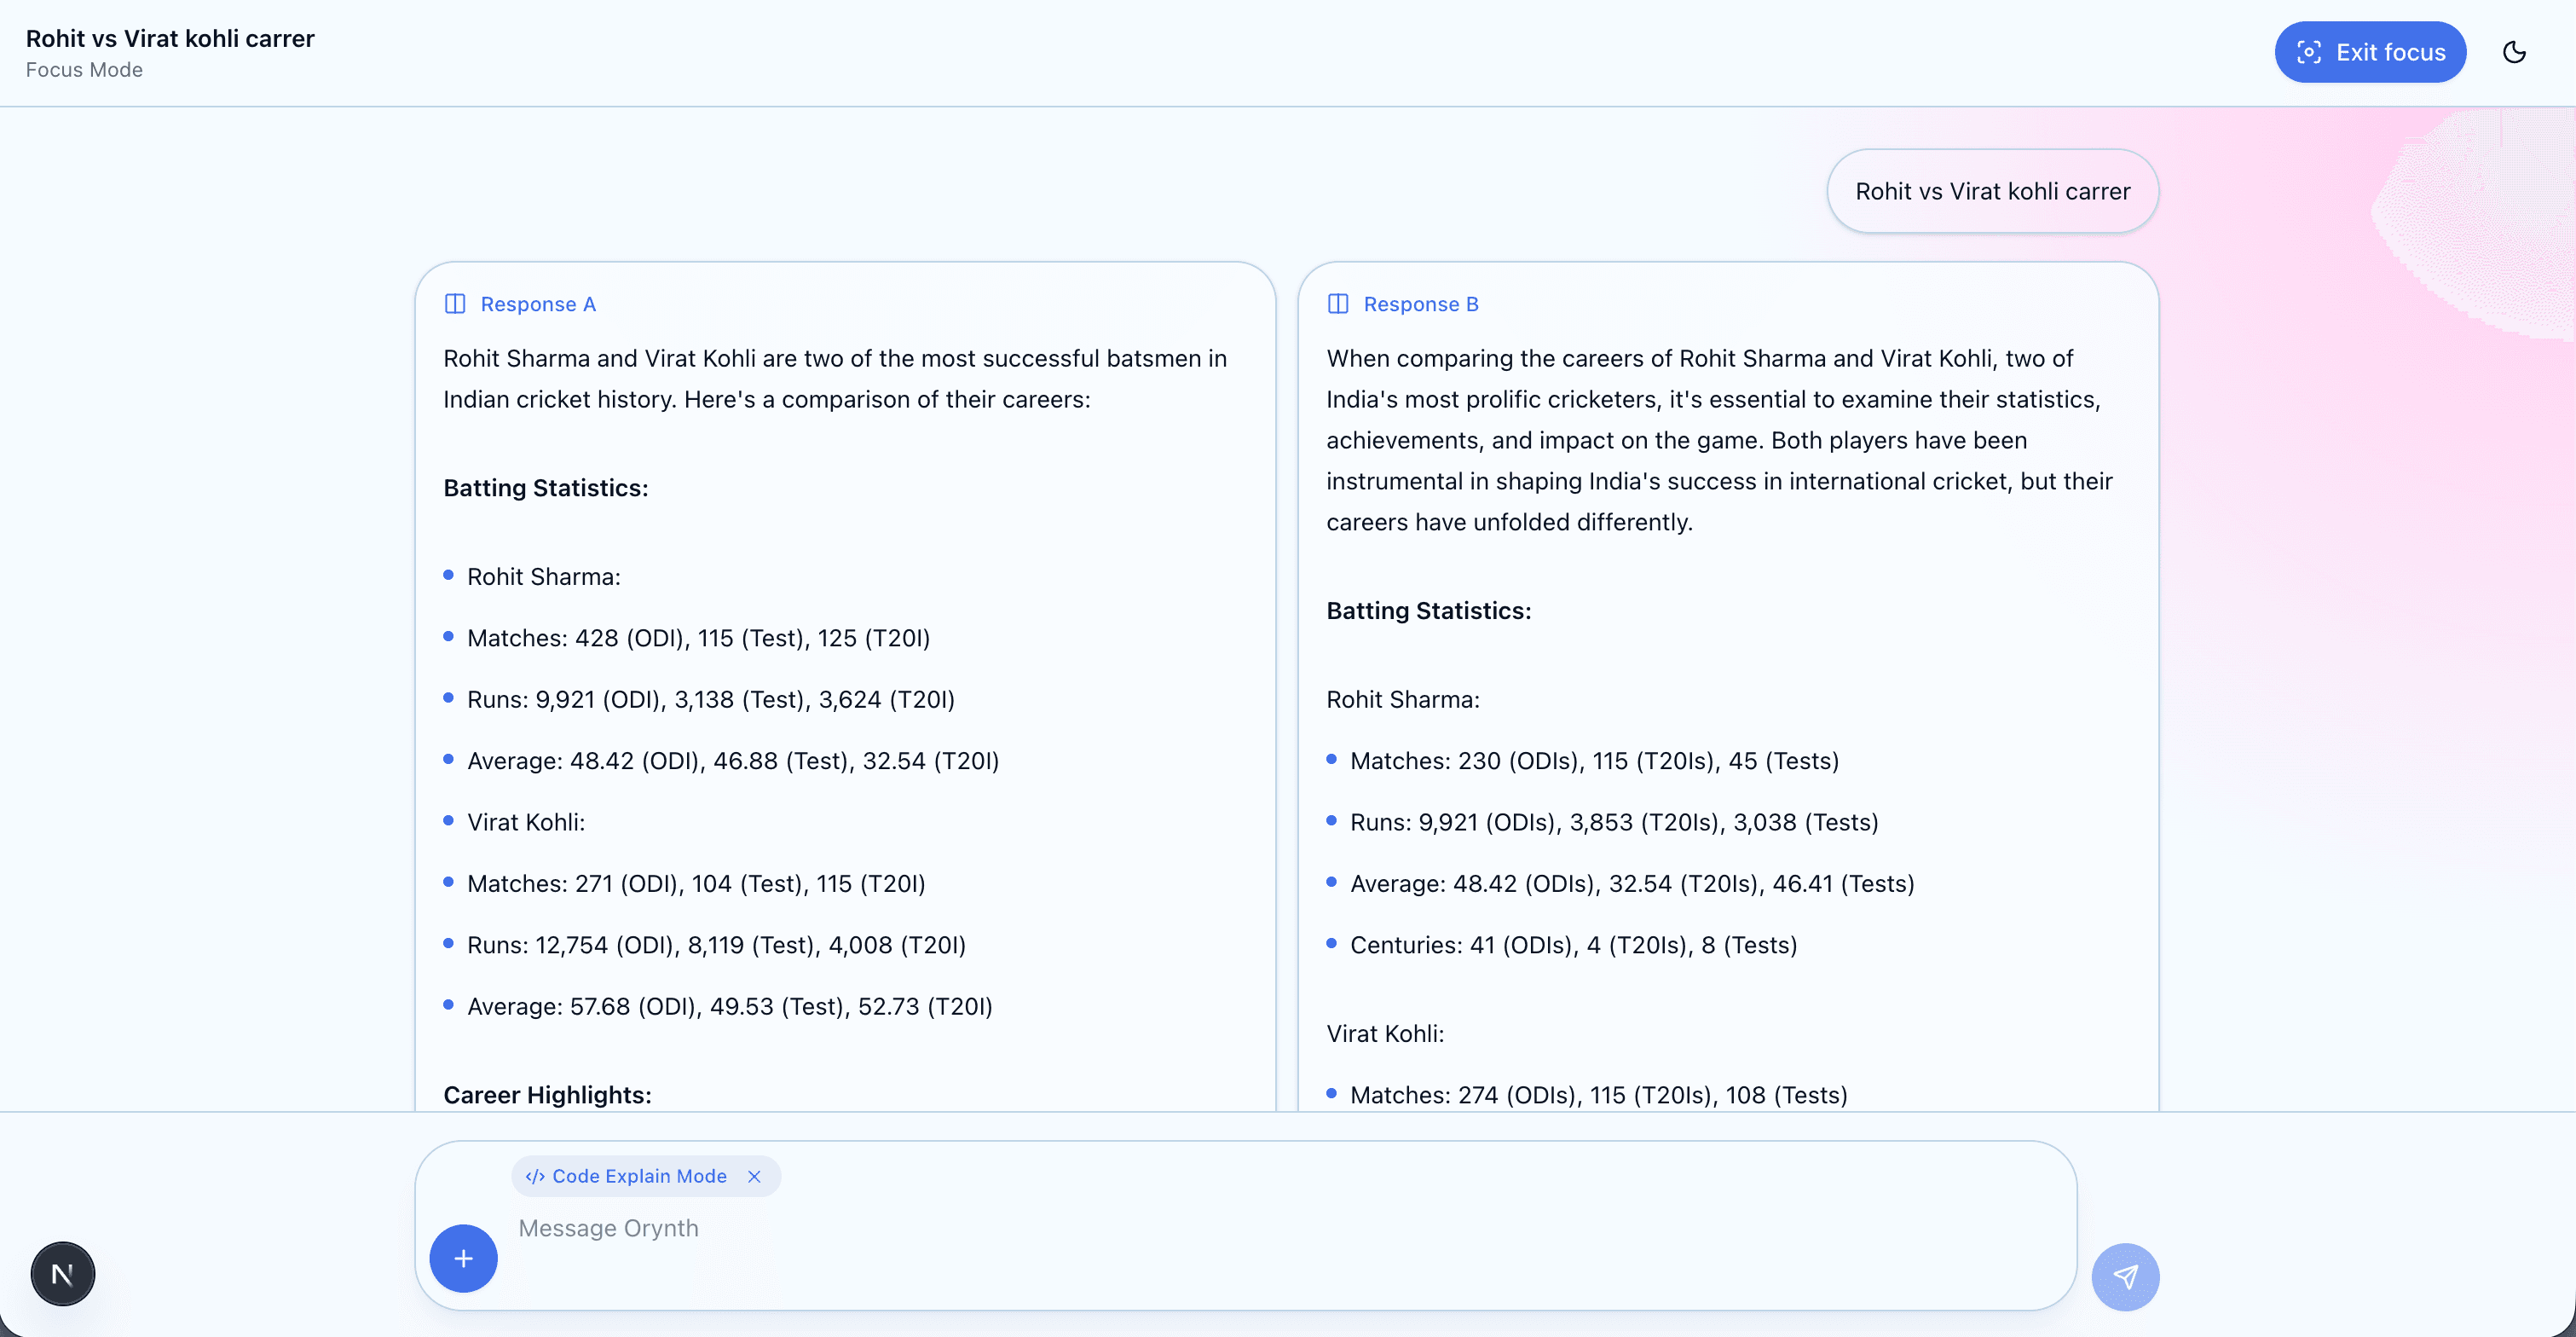Click the Exit focus button
Image resolution: width=2576 pixels, height=1337 pixels.
[2370, 52]
